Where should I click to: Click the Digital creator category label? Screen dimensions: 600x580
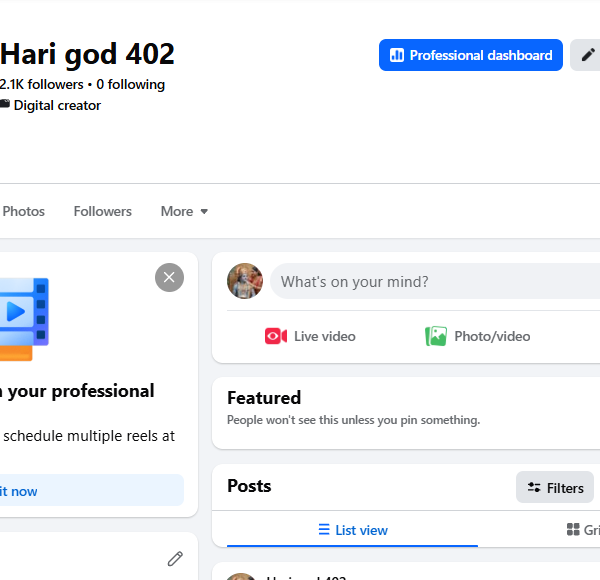(57, 105)
